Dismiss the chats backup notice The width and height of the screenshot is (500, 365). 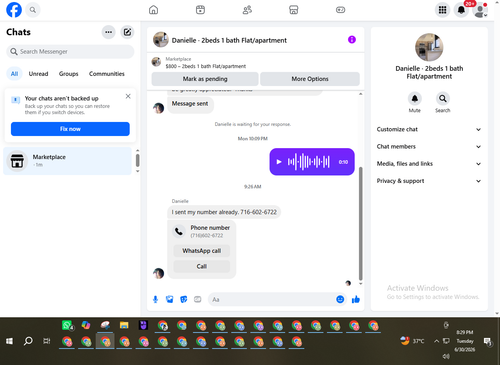[128, 96]
